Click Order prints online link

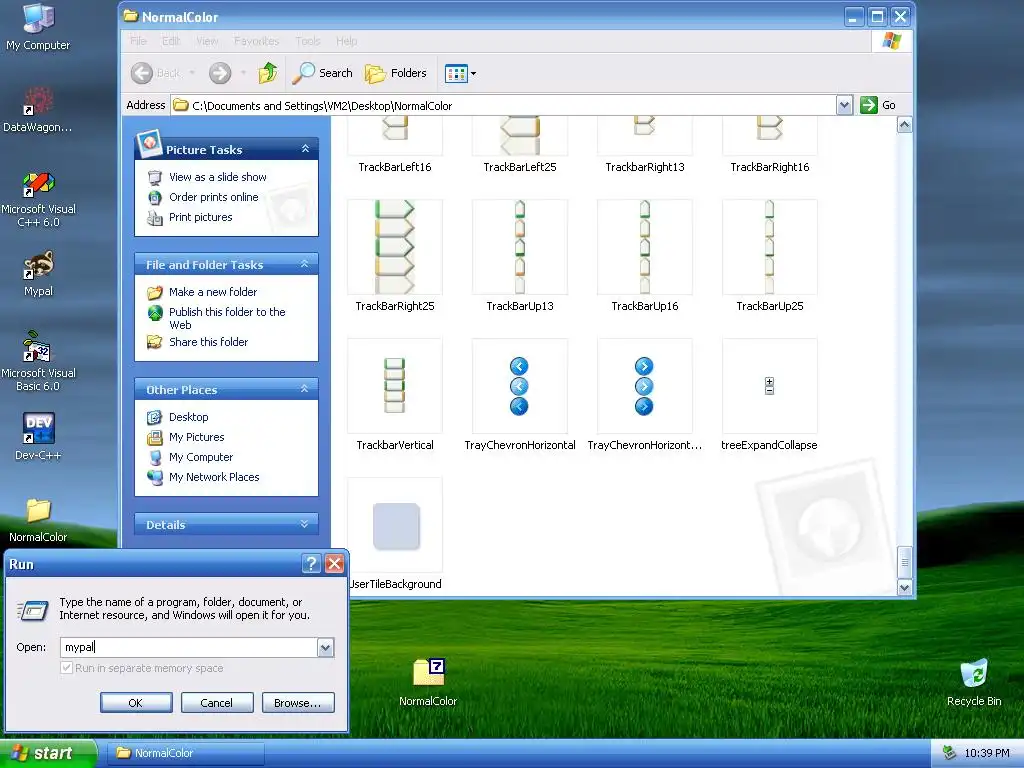214,197
